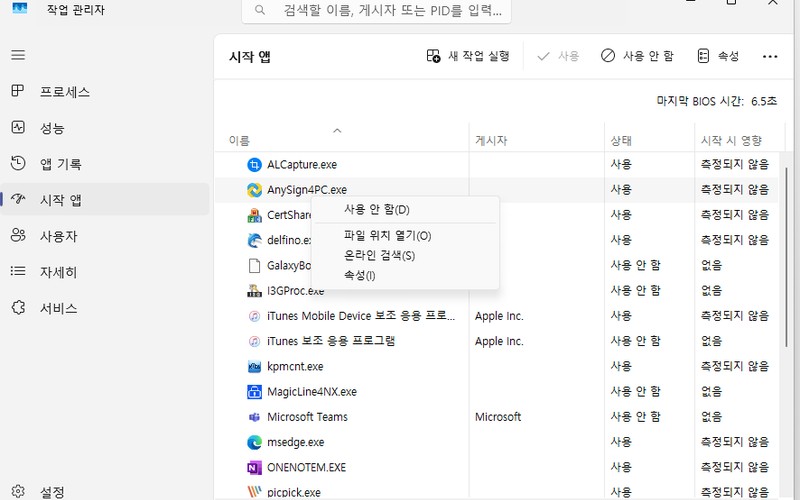Image resolution: width=800 pixels, height=500 pixels.
Task: Click the 서비스 puzzle icon
Action: (18, 307)
